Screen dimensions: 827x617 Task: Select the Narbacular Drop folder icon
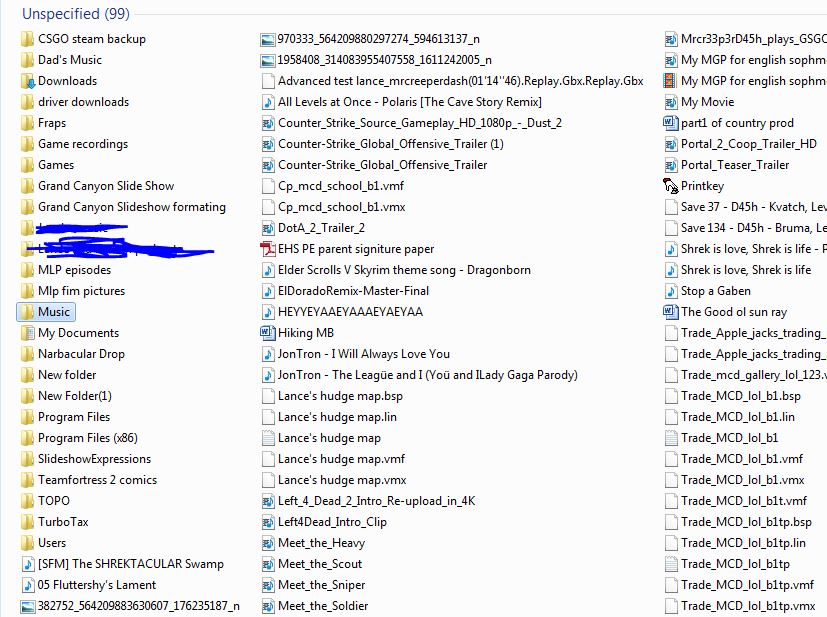pyautogui.click(x=27, y=354)
